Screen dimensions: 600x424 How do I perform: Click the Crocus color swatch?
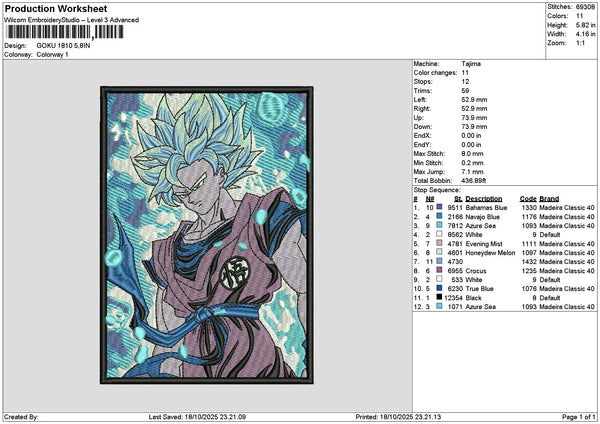pyautogui.click(x=439, y=270)
